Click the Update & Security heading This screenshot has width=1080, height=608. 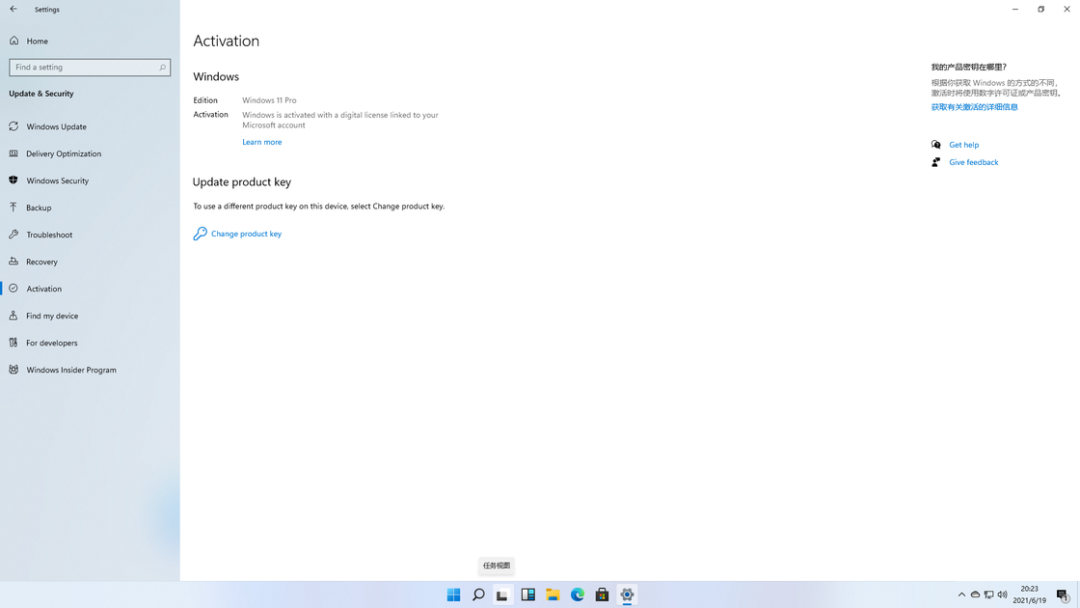coord(41,94)
